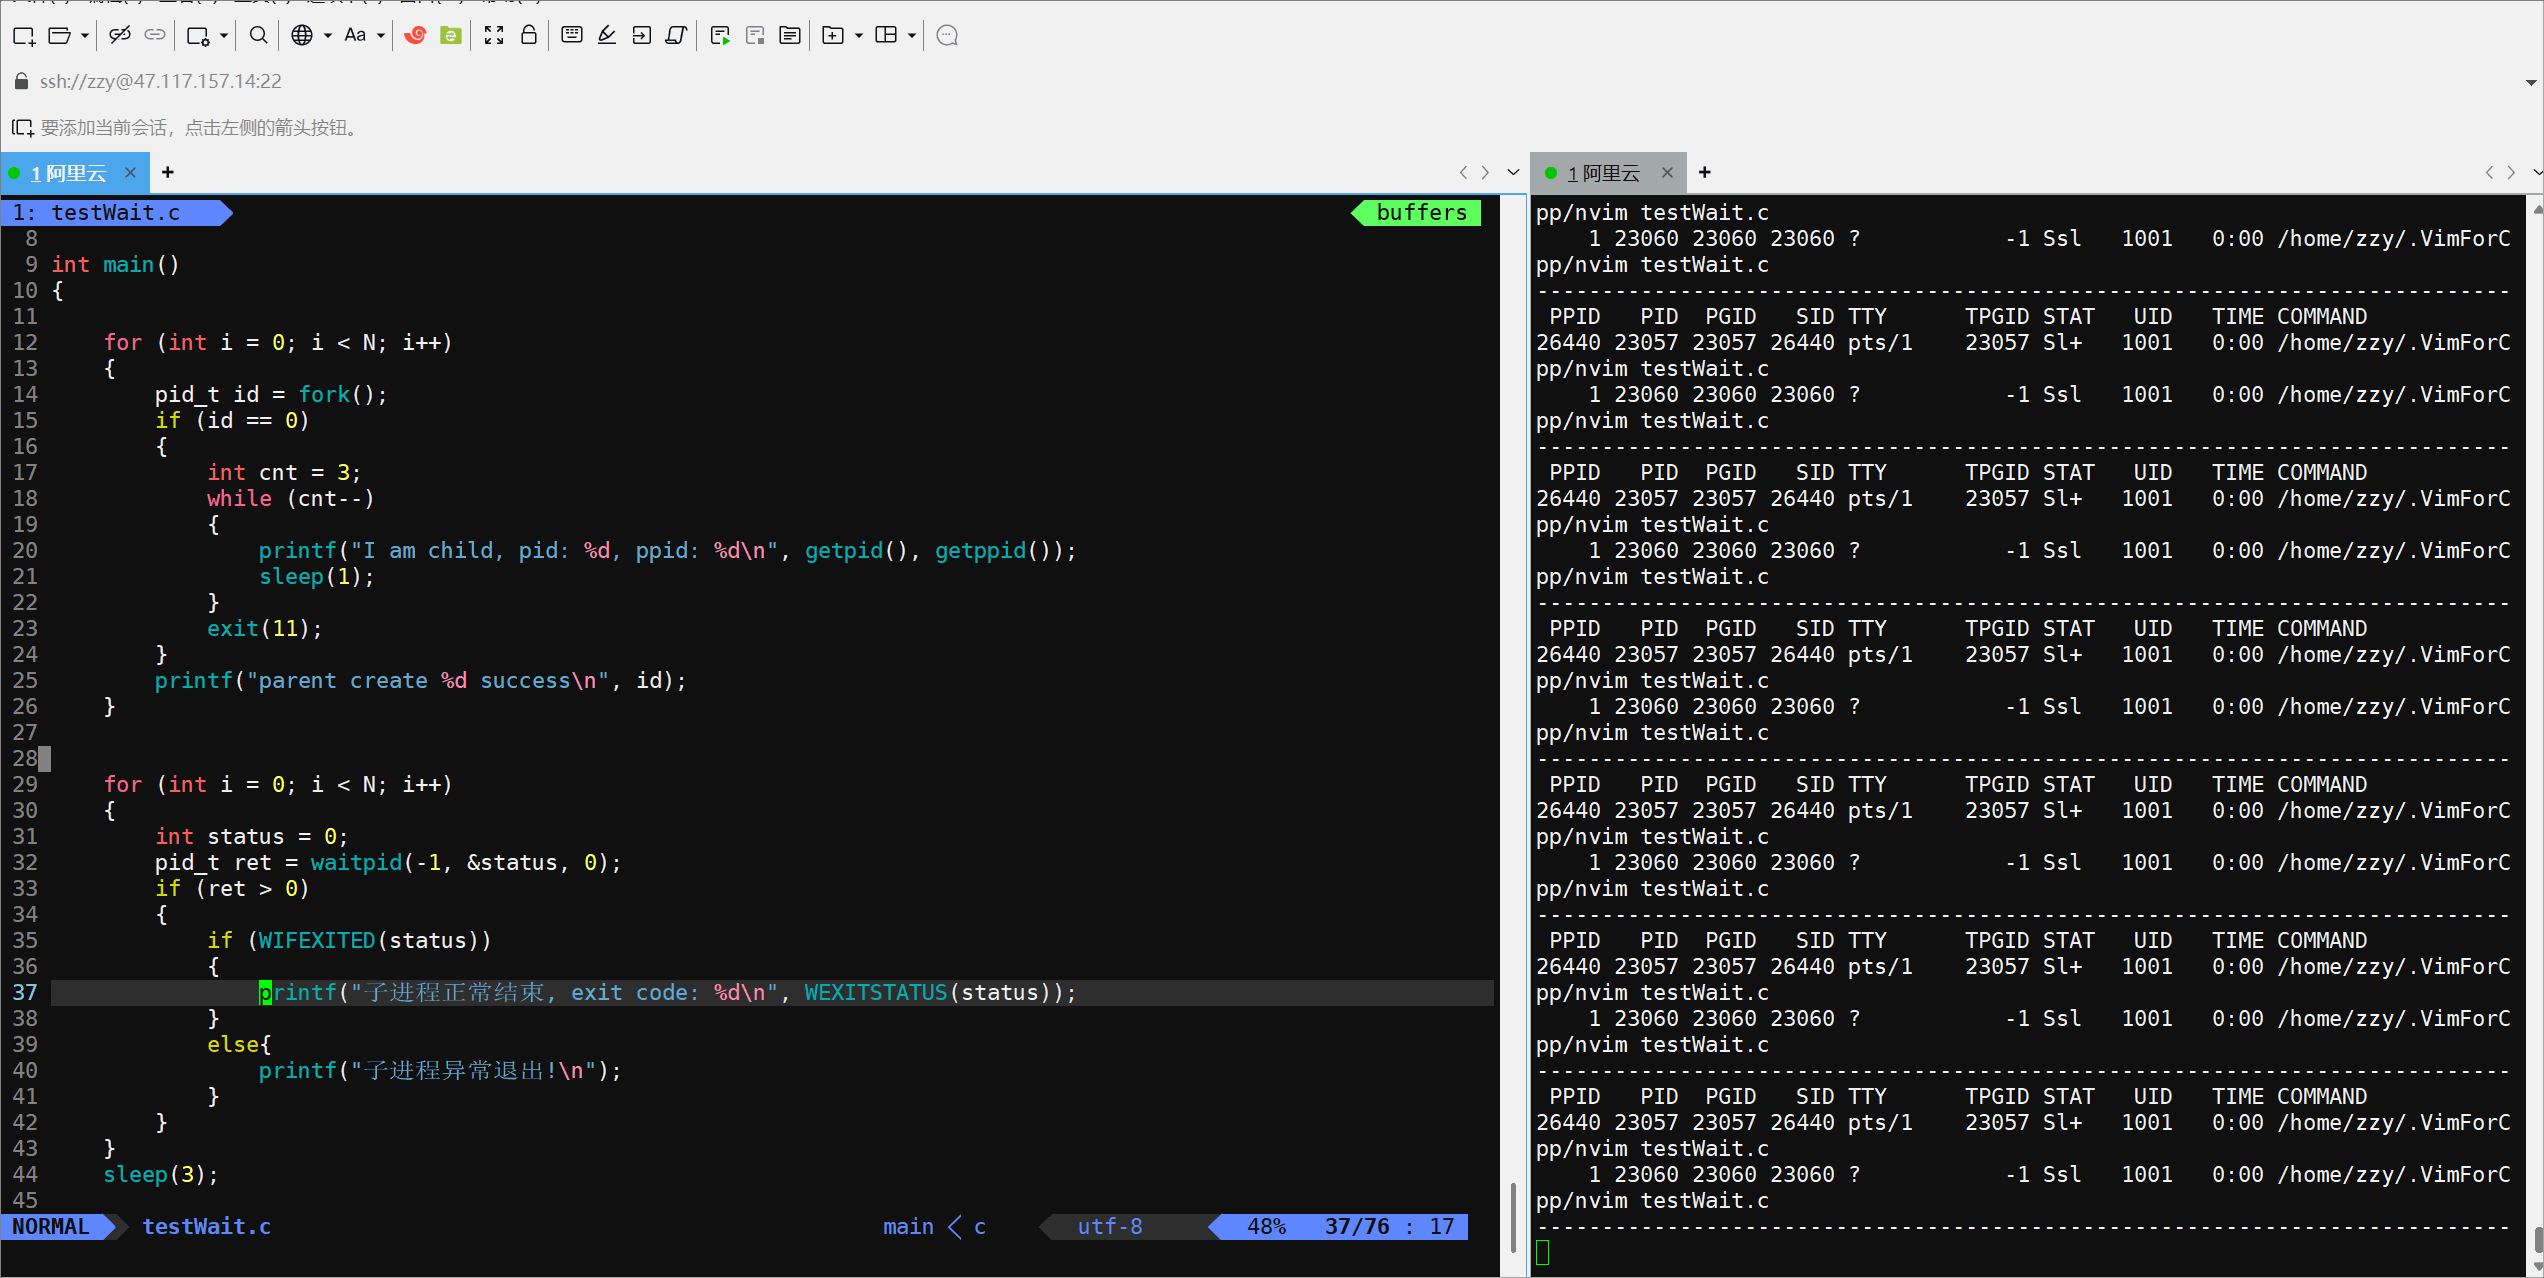Screen dimensions: 2544x1278
Task: Expand the font Aa dropdown arrow
Action: 381,36
